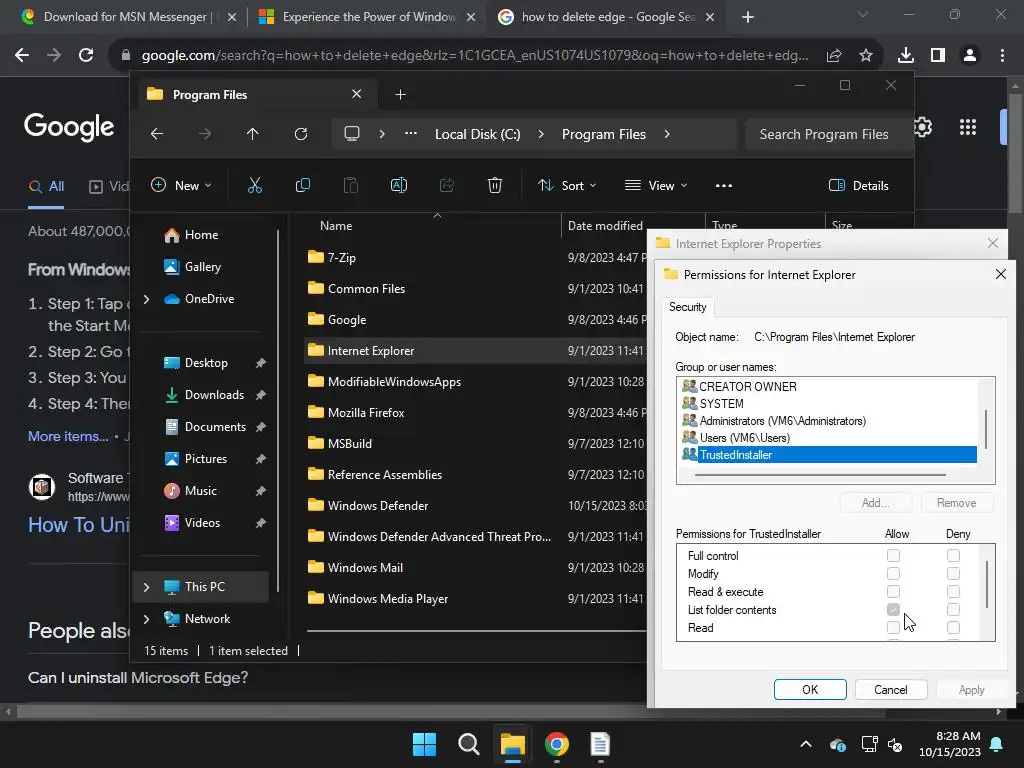
Task: Click the Delete trash icon in Explorer toolbar
Action: point(495,185)
